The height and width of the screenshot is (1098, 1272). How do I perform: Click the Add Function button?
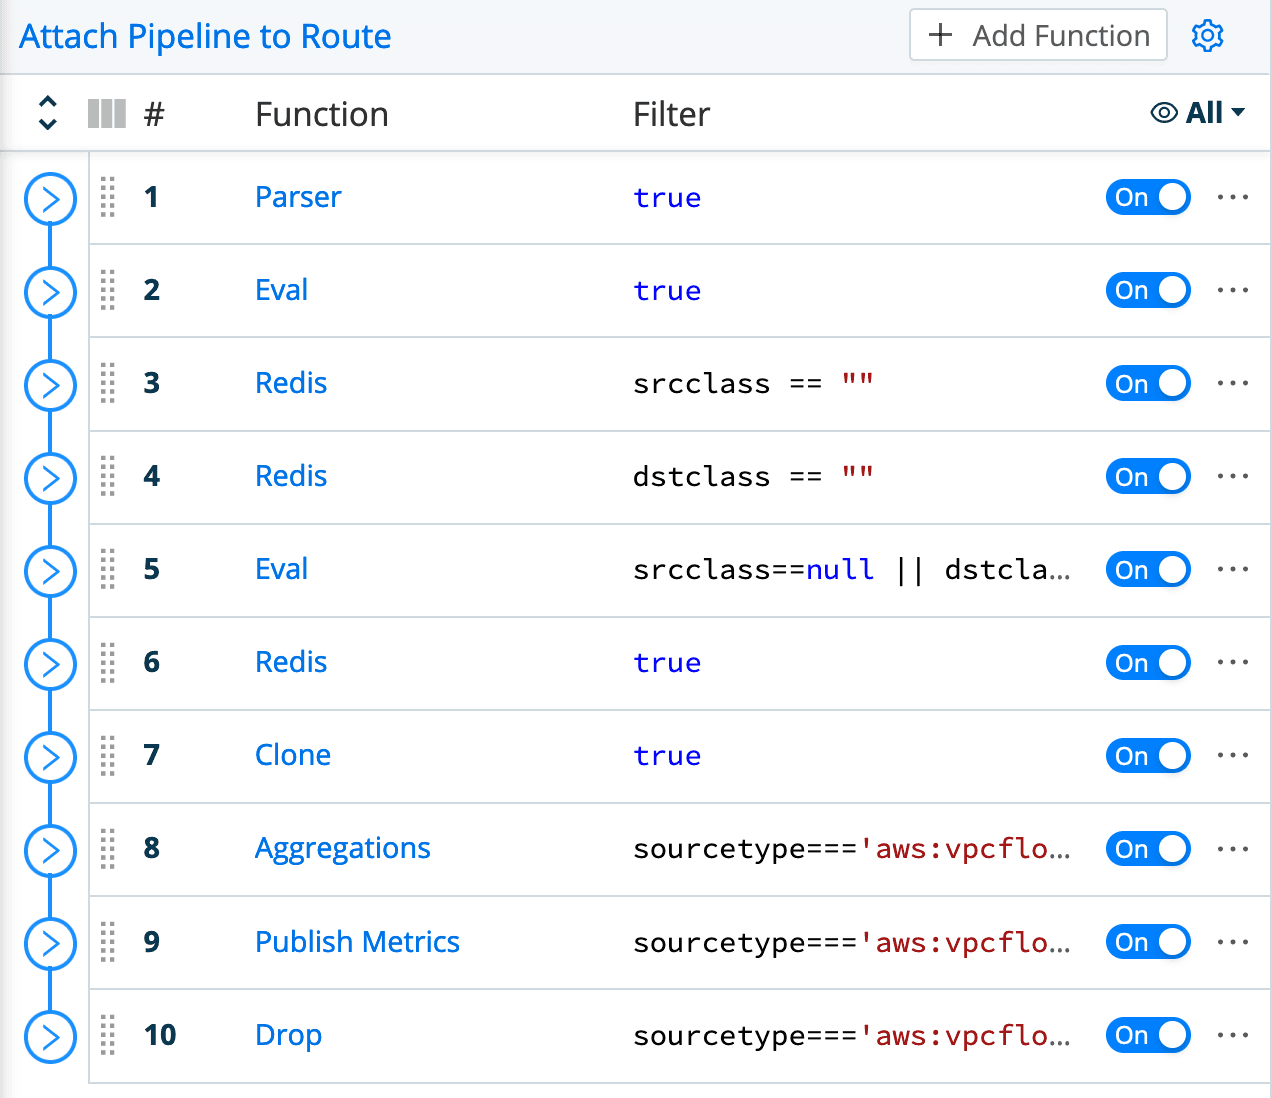click(x=1037, y=35)
